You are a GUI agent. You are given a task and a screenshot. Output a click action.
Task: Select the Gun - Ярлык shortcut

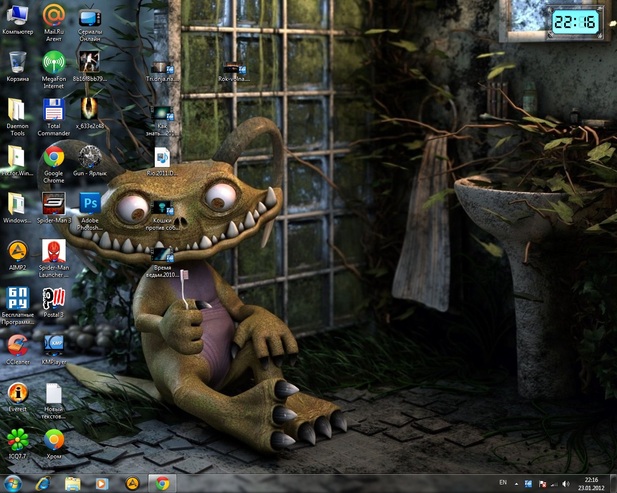(90, 161)
